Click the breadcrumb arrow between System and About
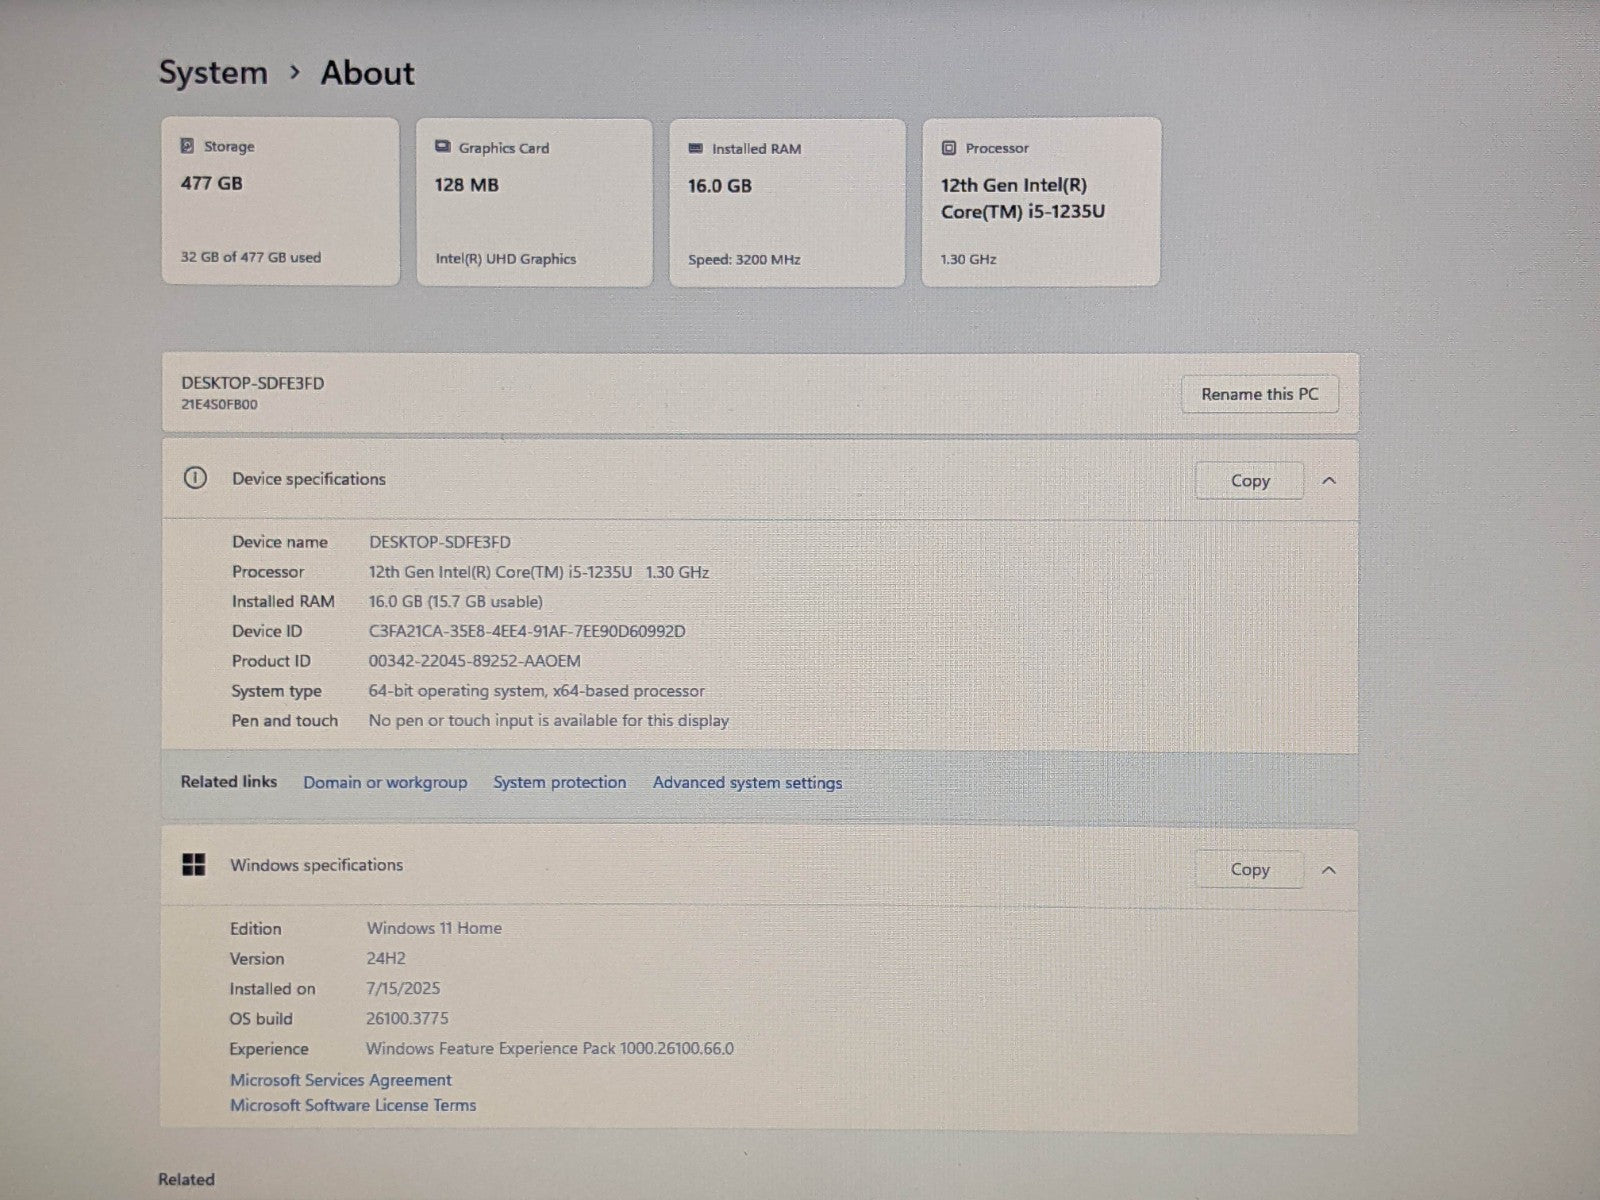The image size is (1600, 1200). coord(294,73)
